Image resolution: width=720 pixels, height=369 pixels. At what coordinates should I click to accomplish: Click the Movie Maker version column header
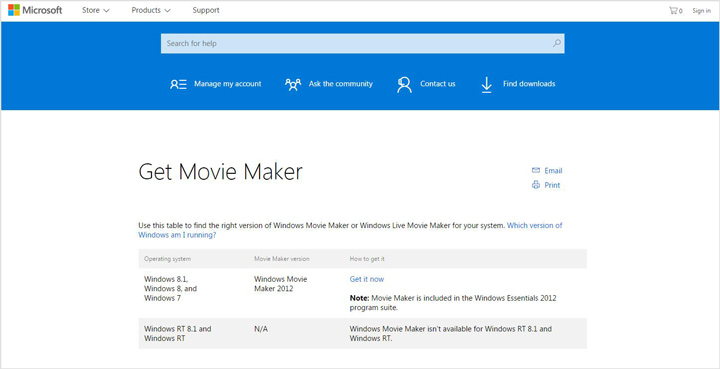(282, 259)
